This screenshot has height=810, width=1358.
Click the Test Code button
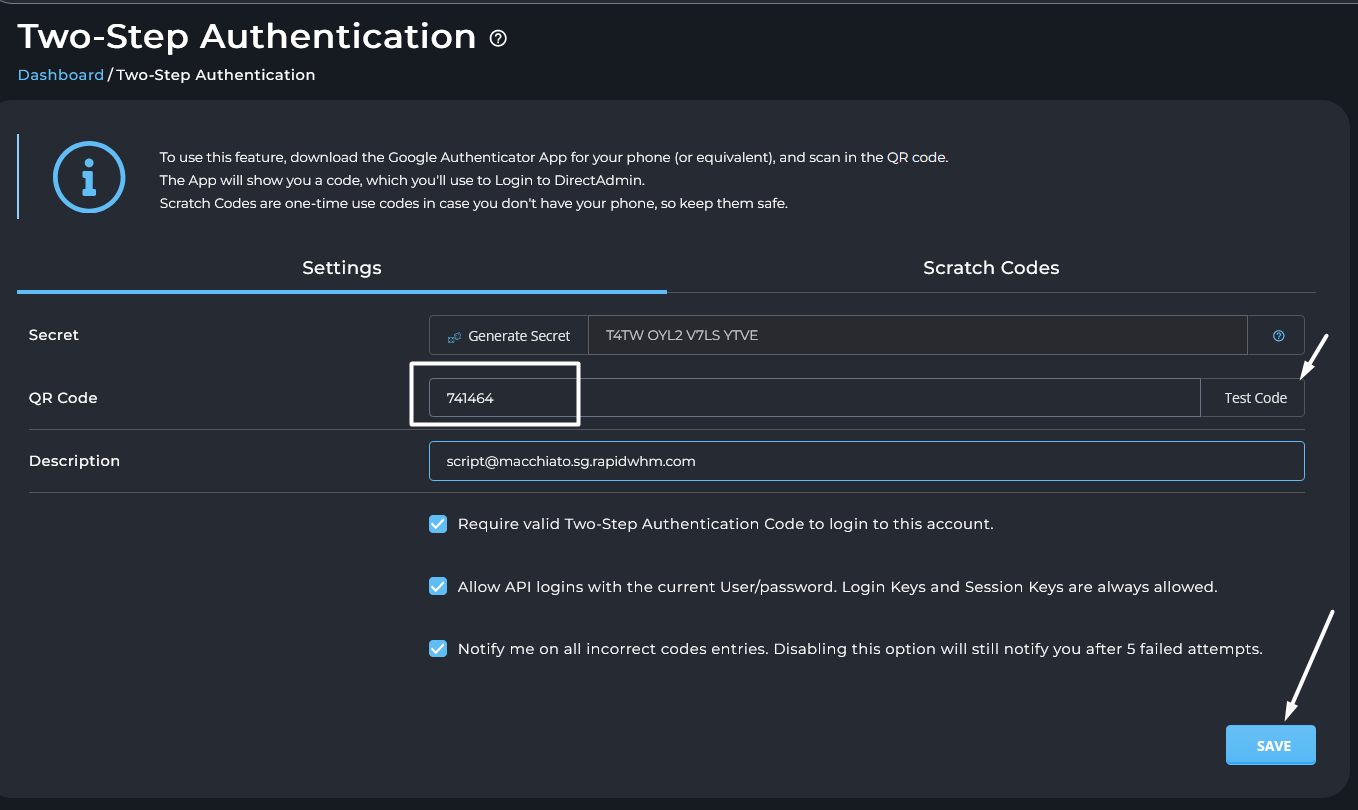[1255, 398]
